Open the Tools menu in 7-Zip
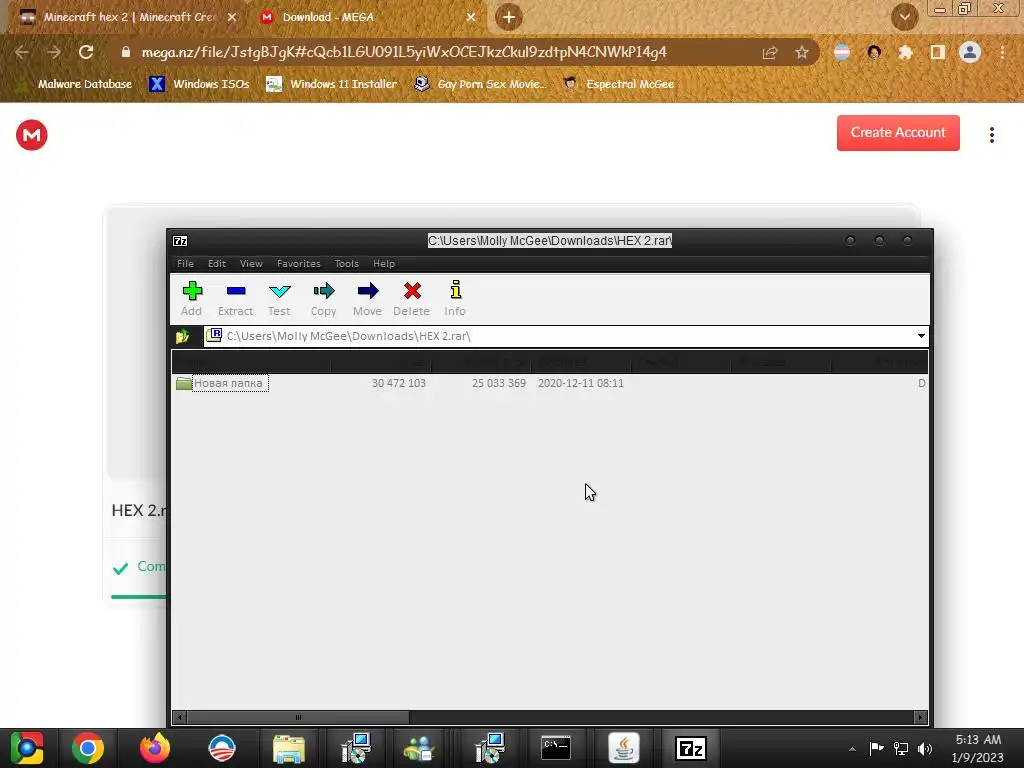Image resolution: width=1024 pixels, height=768 pixels. click(x=347, y=264)
